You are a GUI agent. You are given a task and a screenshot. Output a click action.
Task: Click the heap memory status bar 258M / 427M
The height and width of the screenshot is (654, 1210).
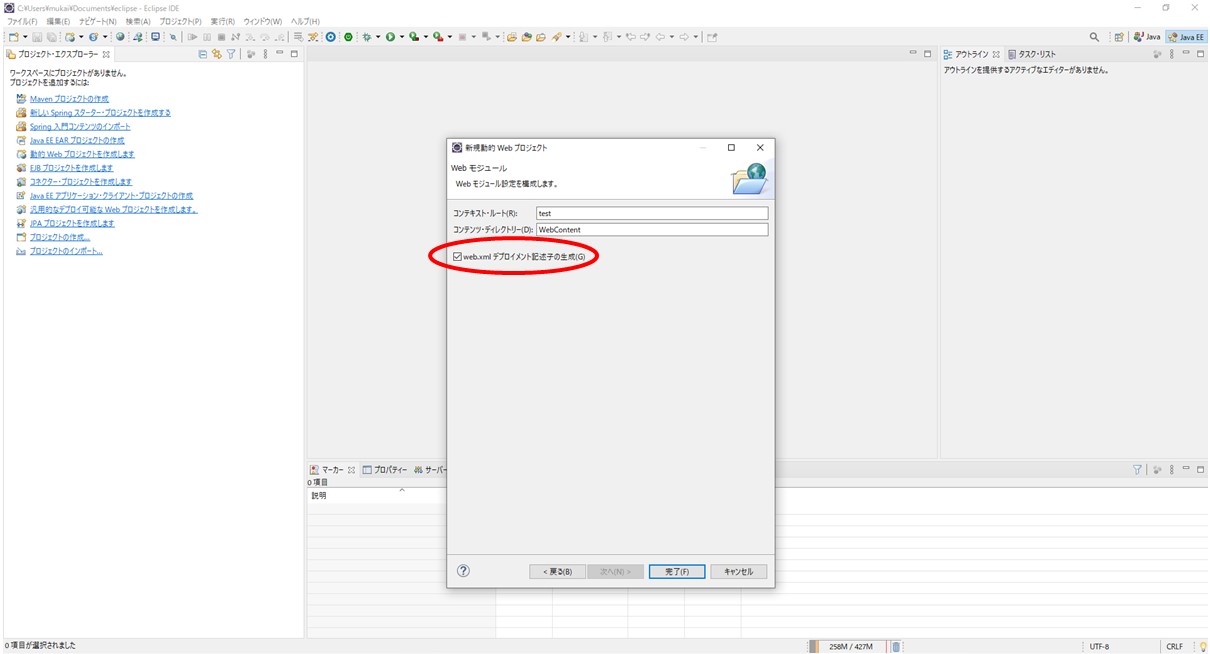point(850,646)
